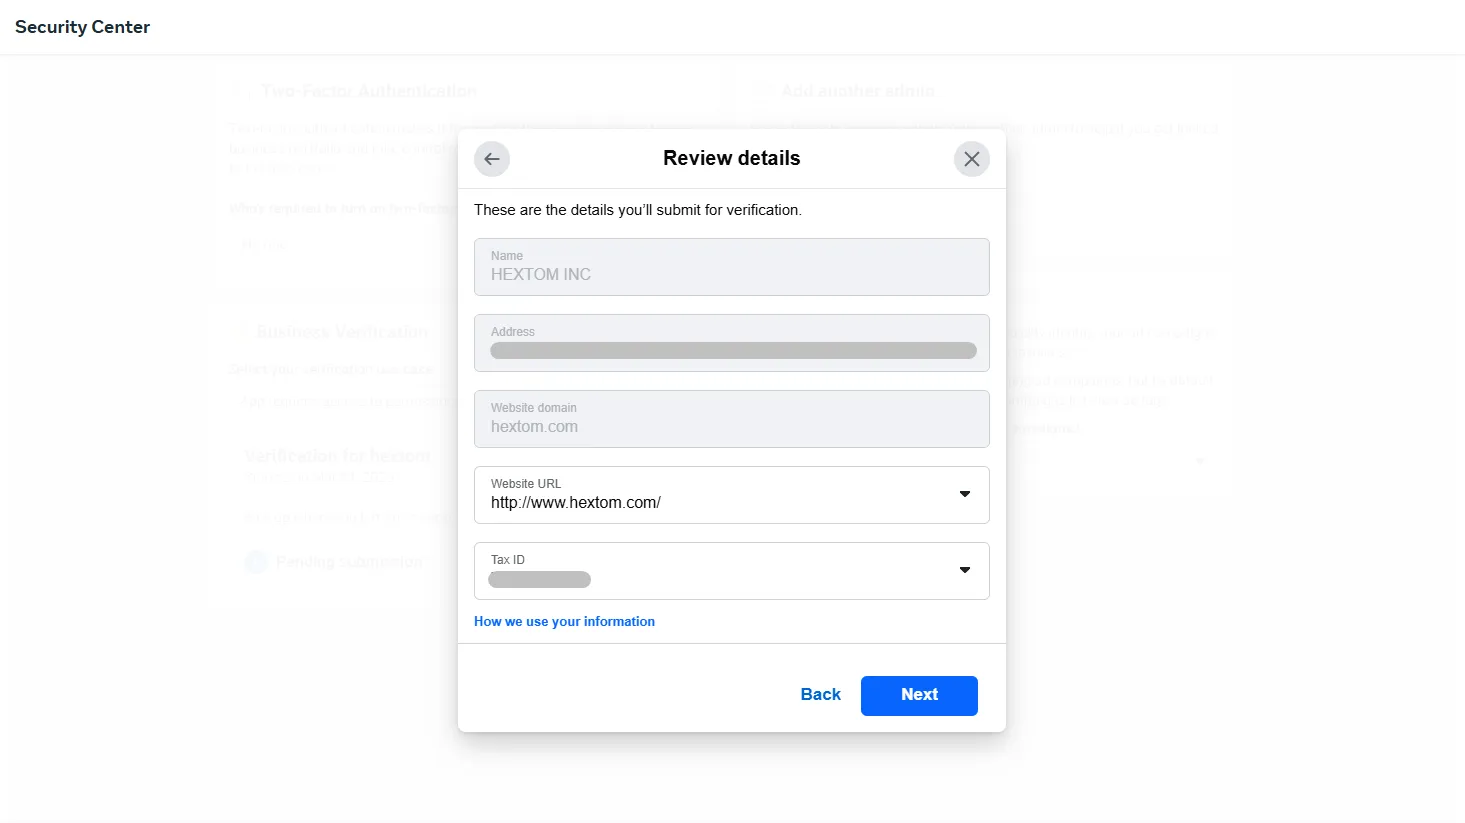Click the back arrow icon in dialog header
Image resolution: width=1465 pixels, height=823 pixels.
pos(492,159)
